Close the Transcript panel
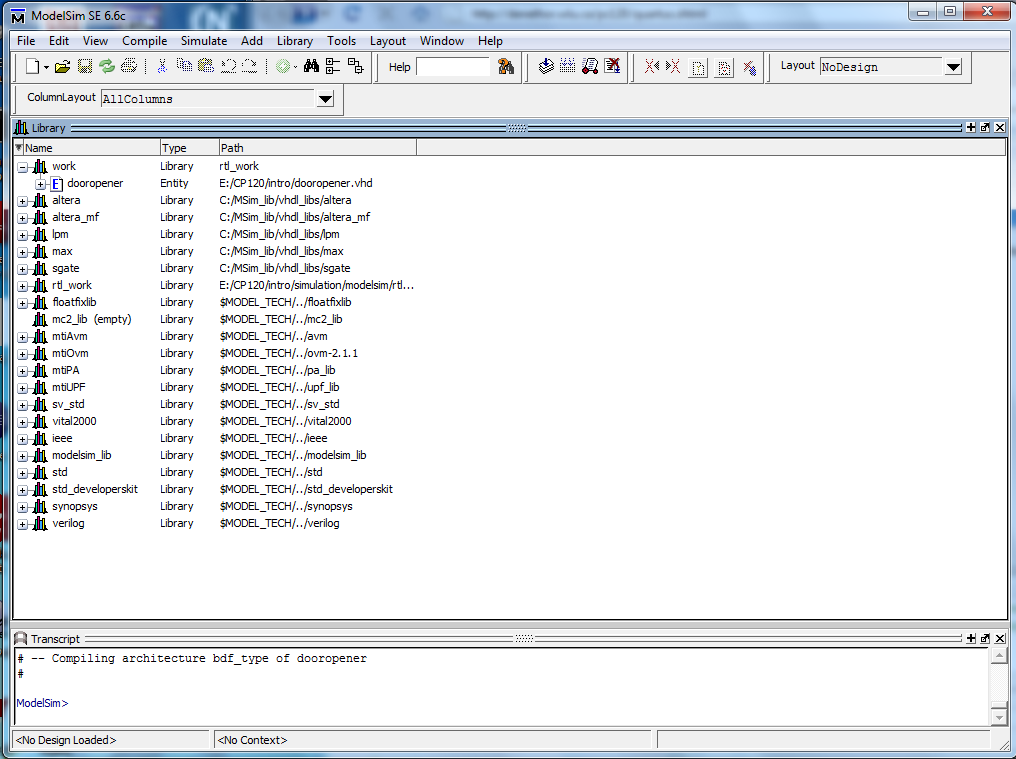The height and width of the screenshot is (759, 1016). tap(1000, 638)
